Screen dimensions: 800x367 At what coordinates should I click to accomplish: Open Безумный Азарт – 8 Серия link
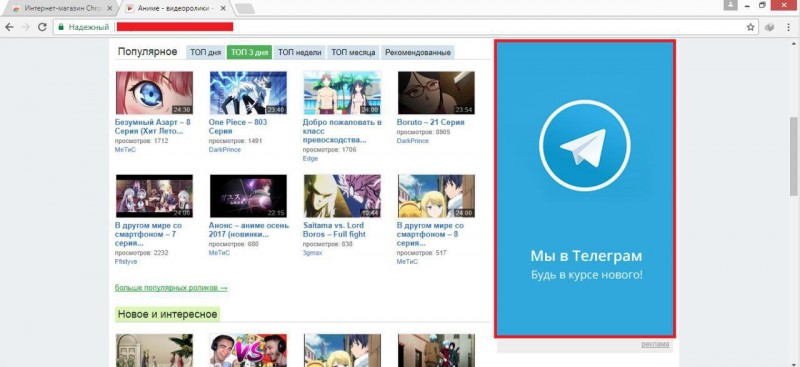(x=153, y=127)
